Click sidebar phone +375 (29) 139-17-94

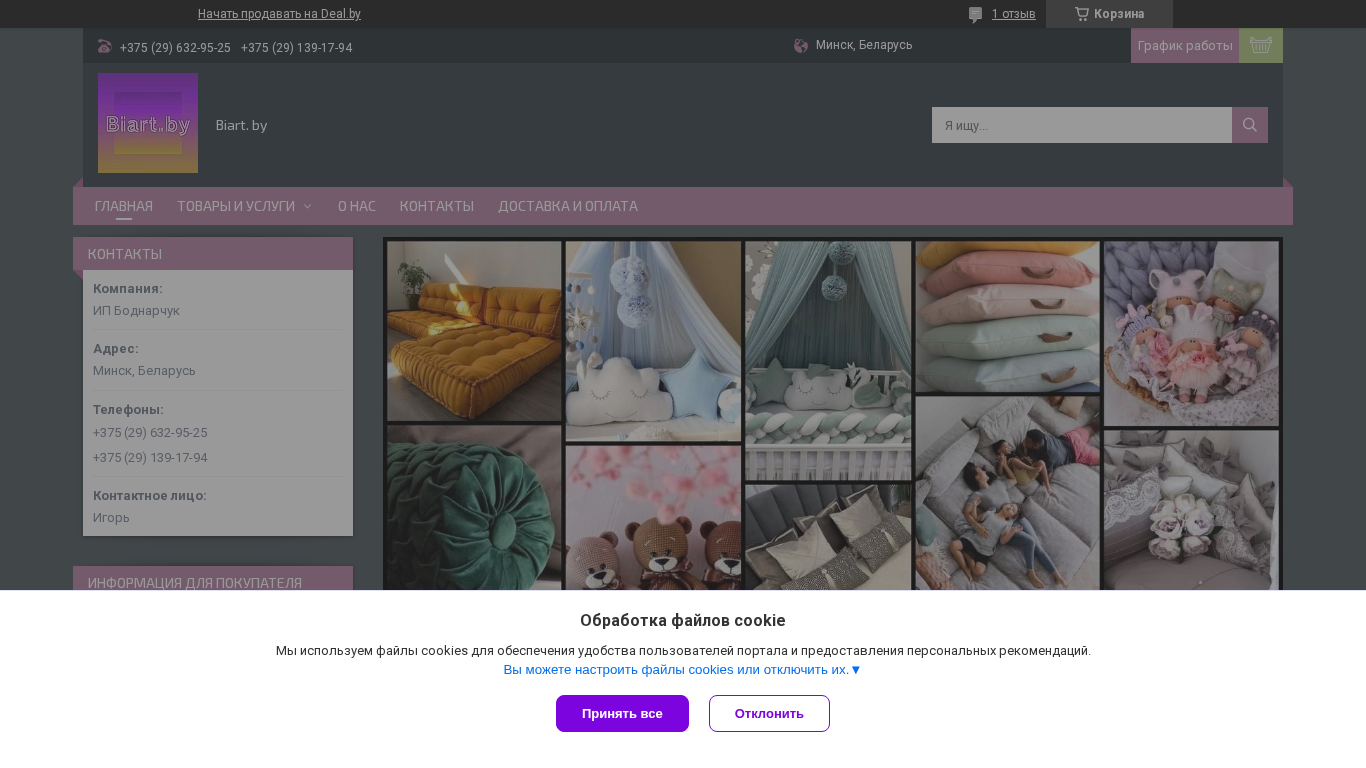pyautogui.click(x=150, y=458)
